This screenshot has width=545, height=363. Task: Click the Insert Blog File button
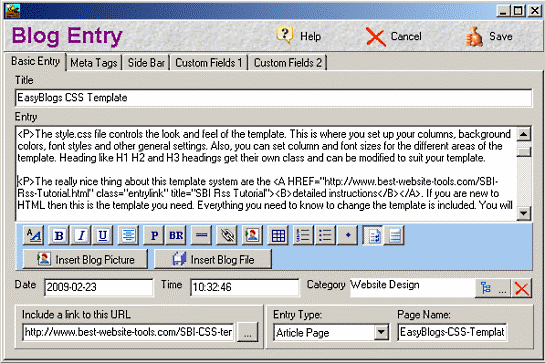(x=213, y=259)
